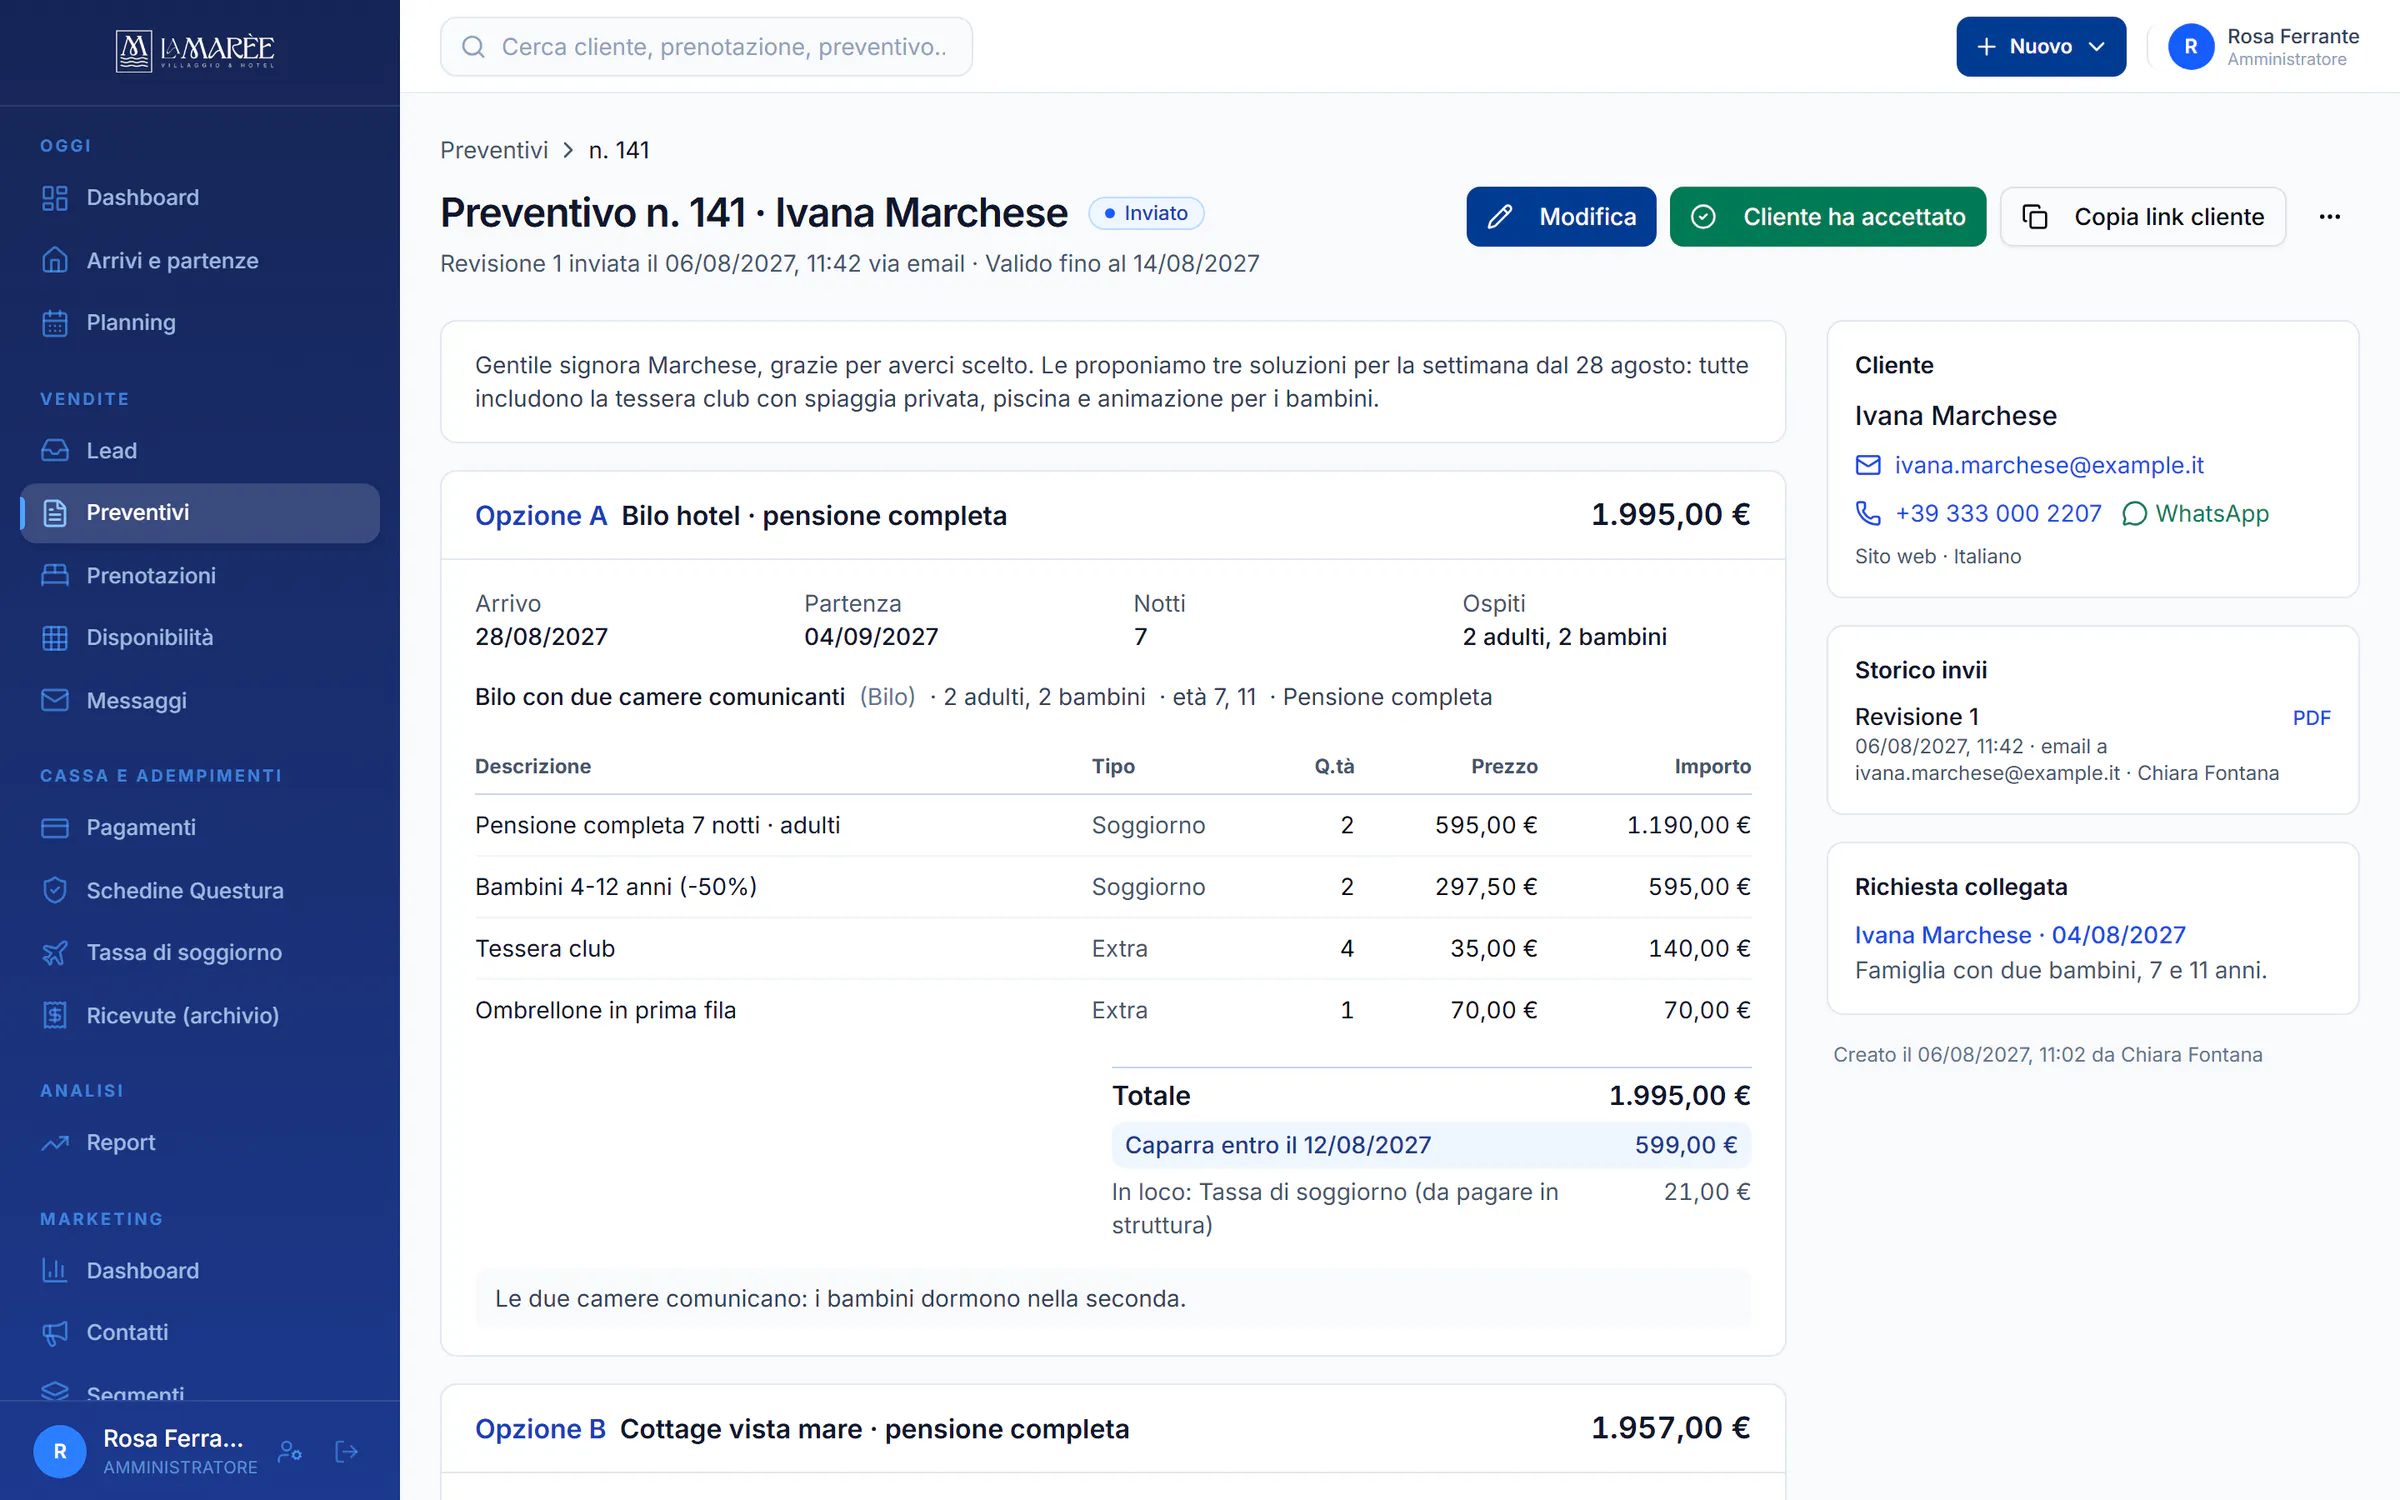Mark quote as Cliente ha accettato
This screenshot has height=1500, width=2400.
coord(1827,217)
